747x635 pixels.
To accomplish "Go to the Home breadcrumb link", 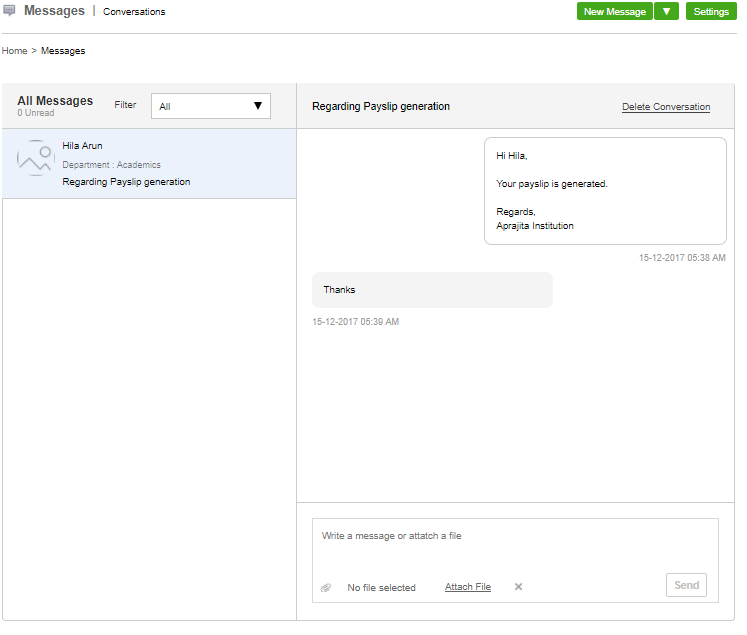I will [x=14, y=50].
